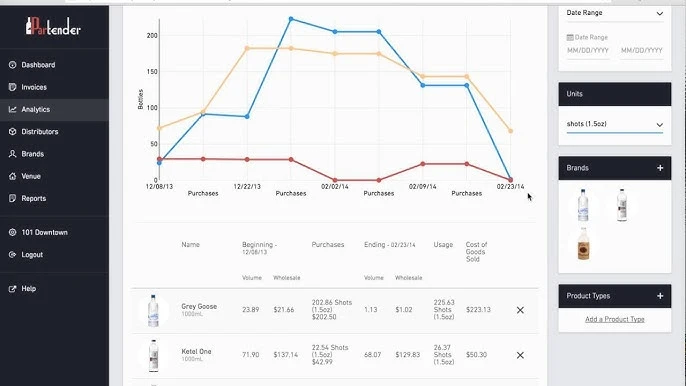
Task: Add a product type with plus icon
Action: 660,296
